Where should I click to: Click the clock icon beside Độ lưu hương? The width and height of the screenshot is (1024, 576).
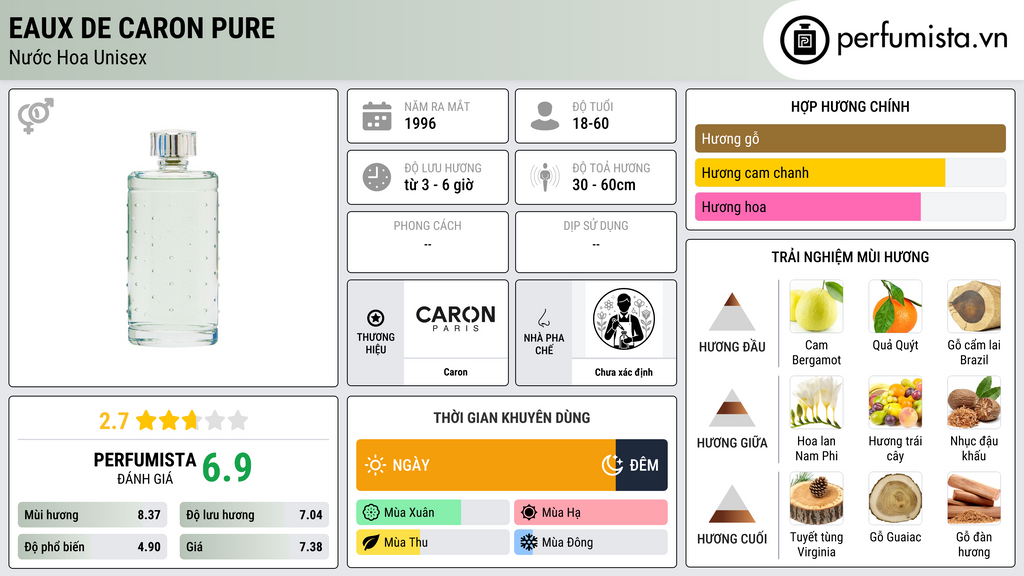tap(377, 177)
